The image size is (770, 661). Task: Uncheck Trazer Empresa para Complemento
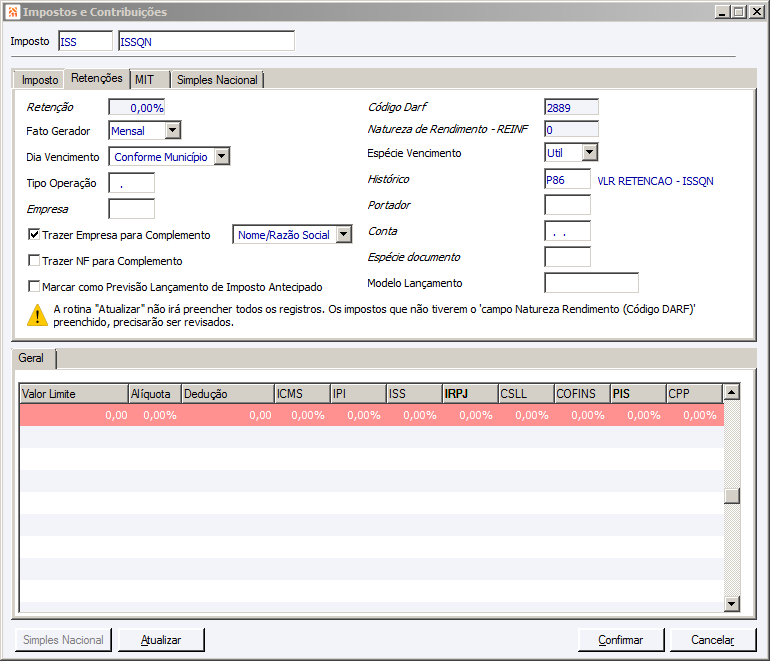coord(34,235)
